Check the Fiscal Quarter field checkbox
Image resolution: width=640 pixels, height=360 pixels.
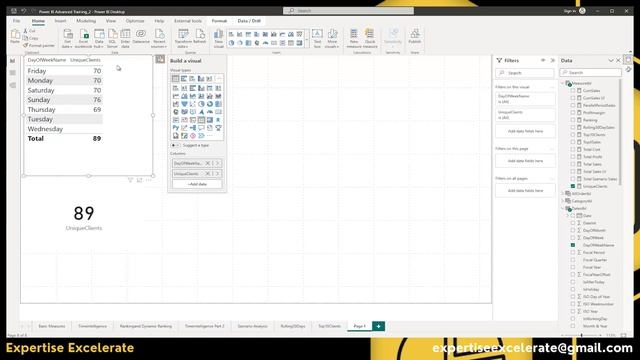click(573, 260)
